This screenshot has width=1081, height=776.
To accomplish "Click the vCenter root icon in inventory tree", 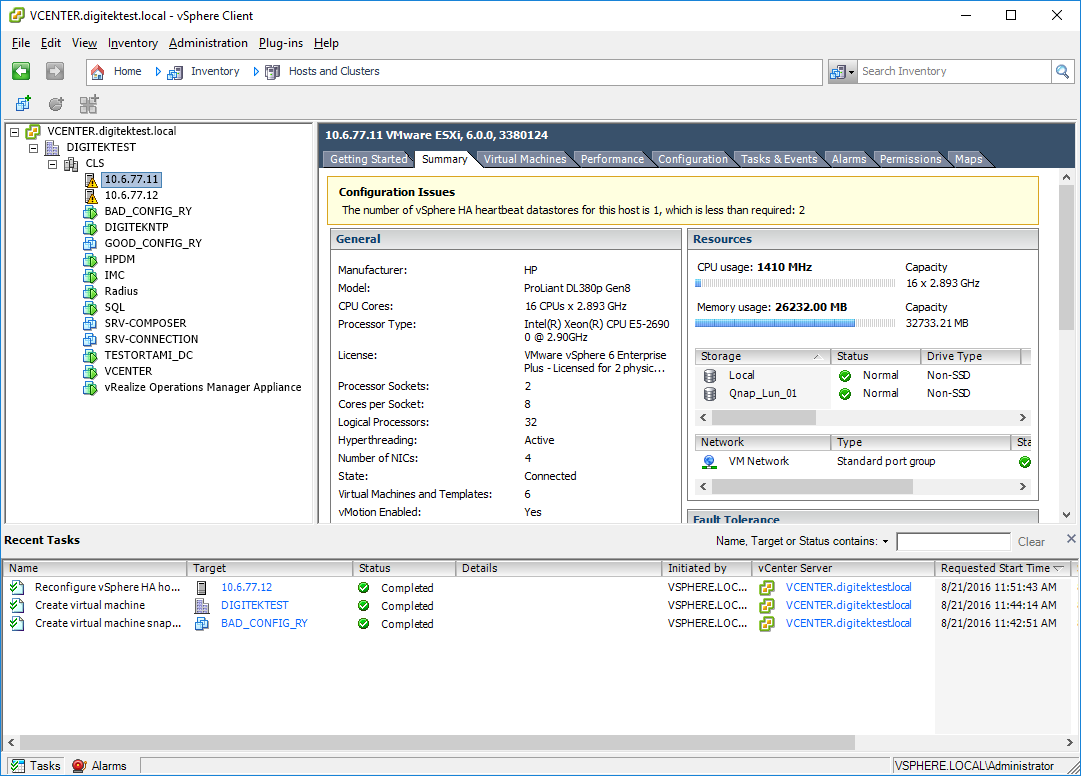I will [33, 132].
